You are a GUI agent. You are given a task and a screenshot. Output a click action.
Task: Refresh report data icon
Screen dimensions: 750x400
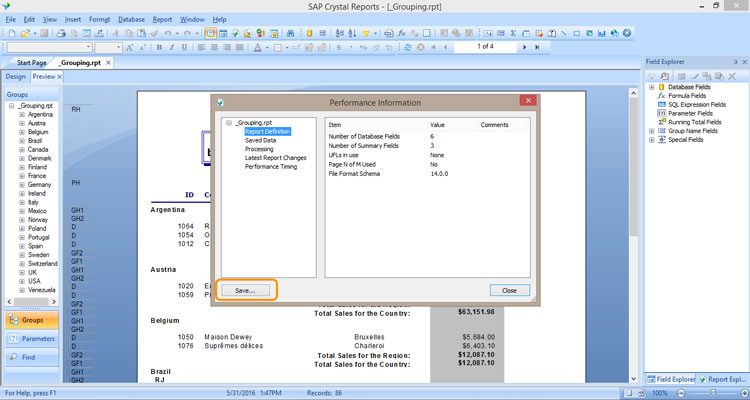point(408,47)
